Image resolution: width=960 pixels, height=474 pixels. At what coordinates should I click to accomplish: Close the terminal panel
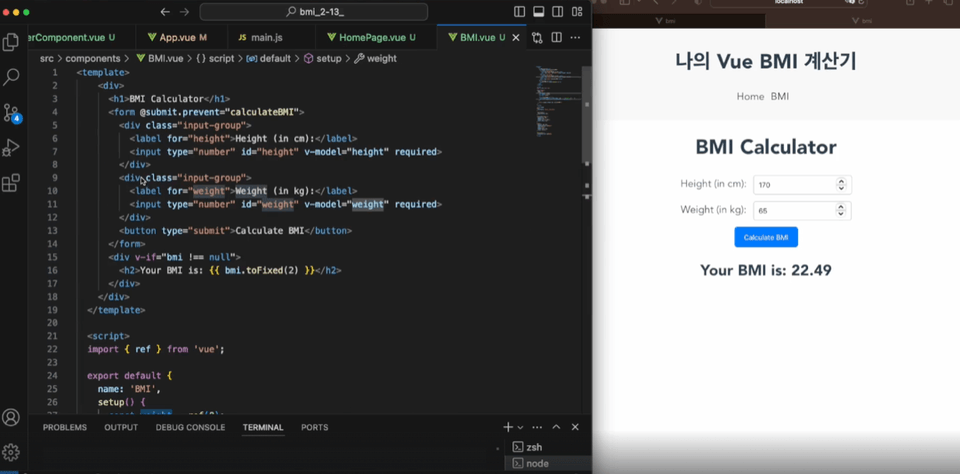575,427
